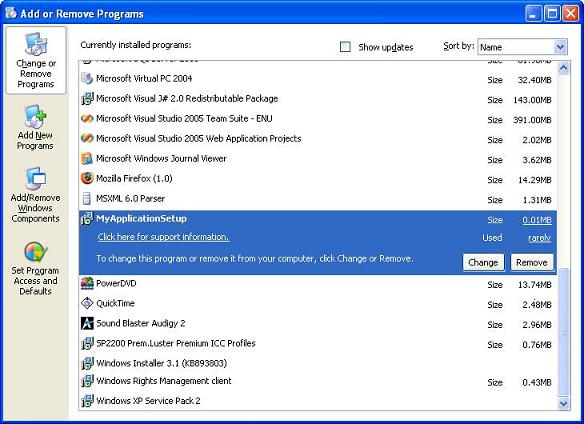Screen dimensions: 584x424
Task: Click the rarely used link
Action: pyautogui.click(x=539, y=238)
